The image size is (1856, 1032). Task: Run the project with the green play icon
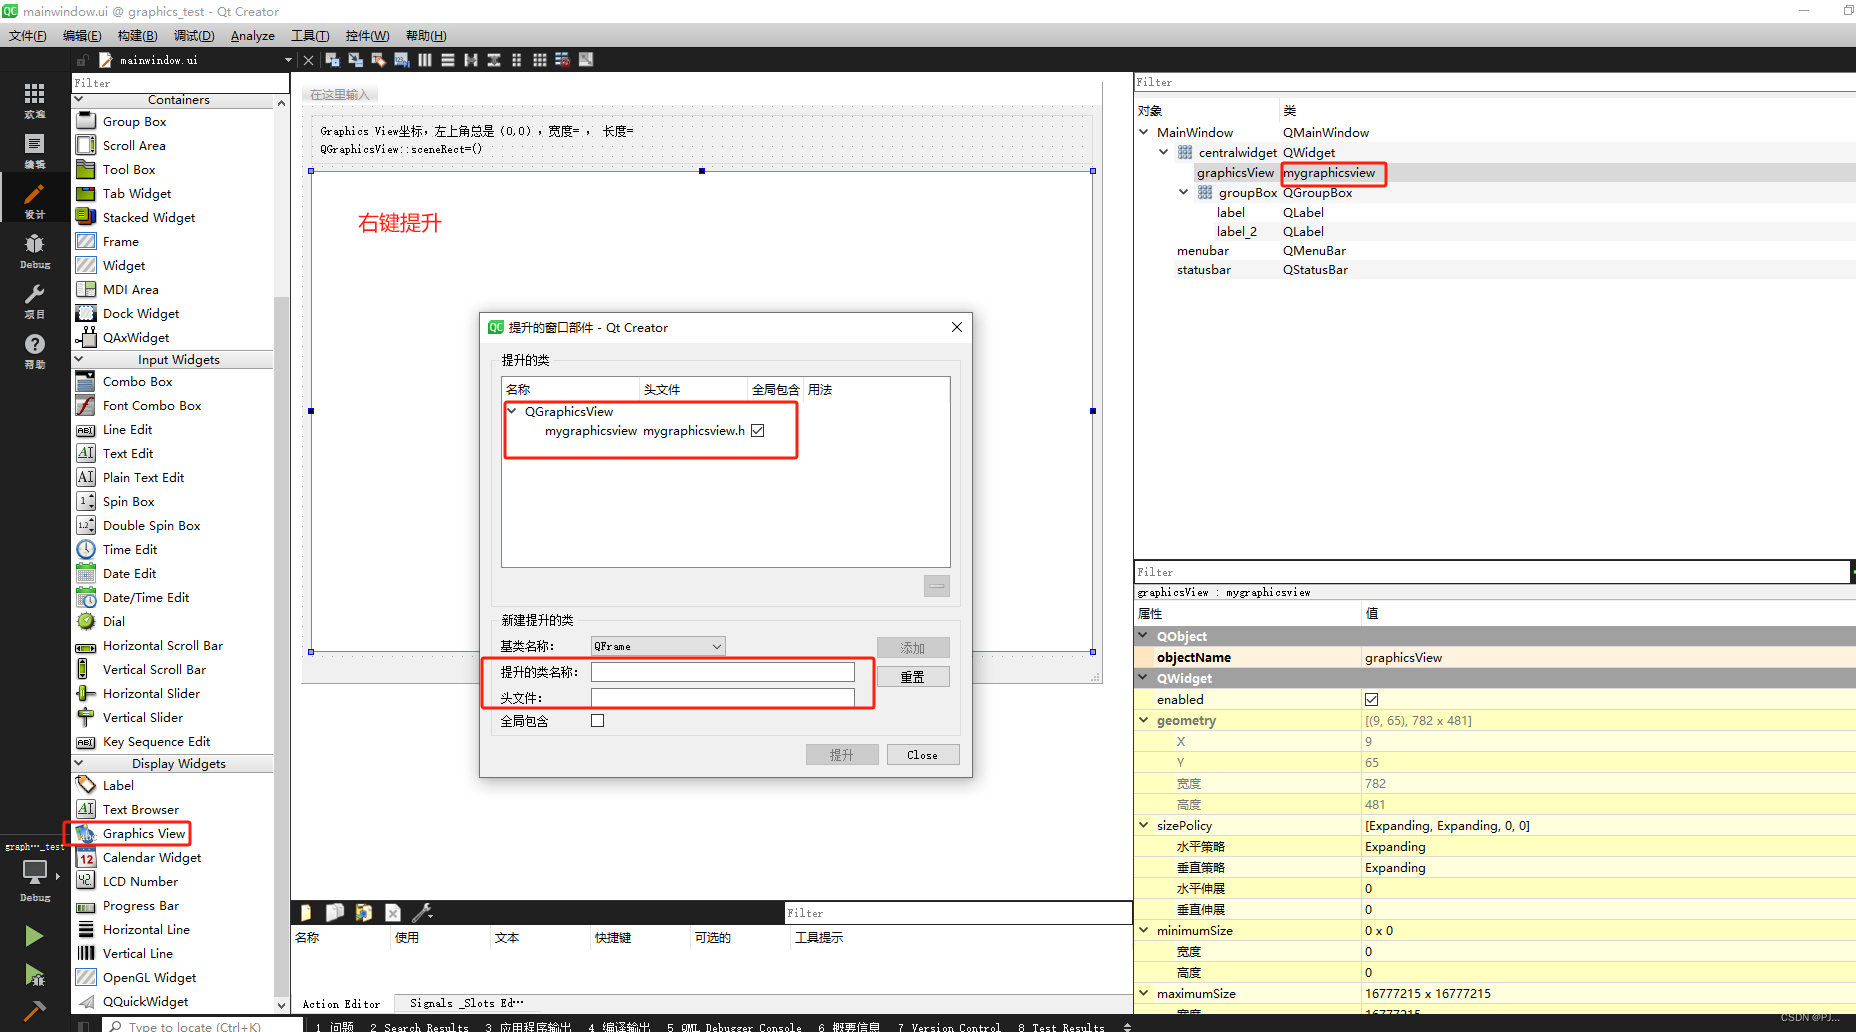(35, 935)
